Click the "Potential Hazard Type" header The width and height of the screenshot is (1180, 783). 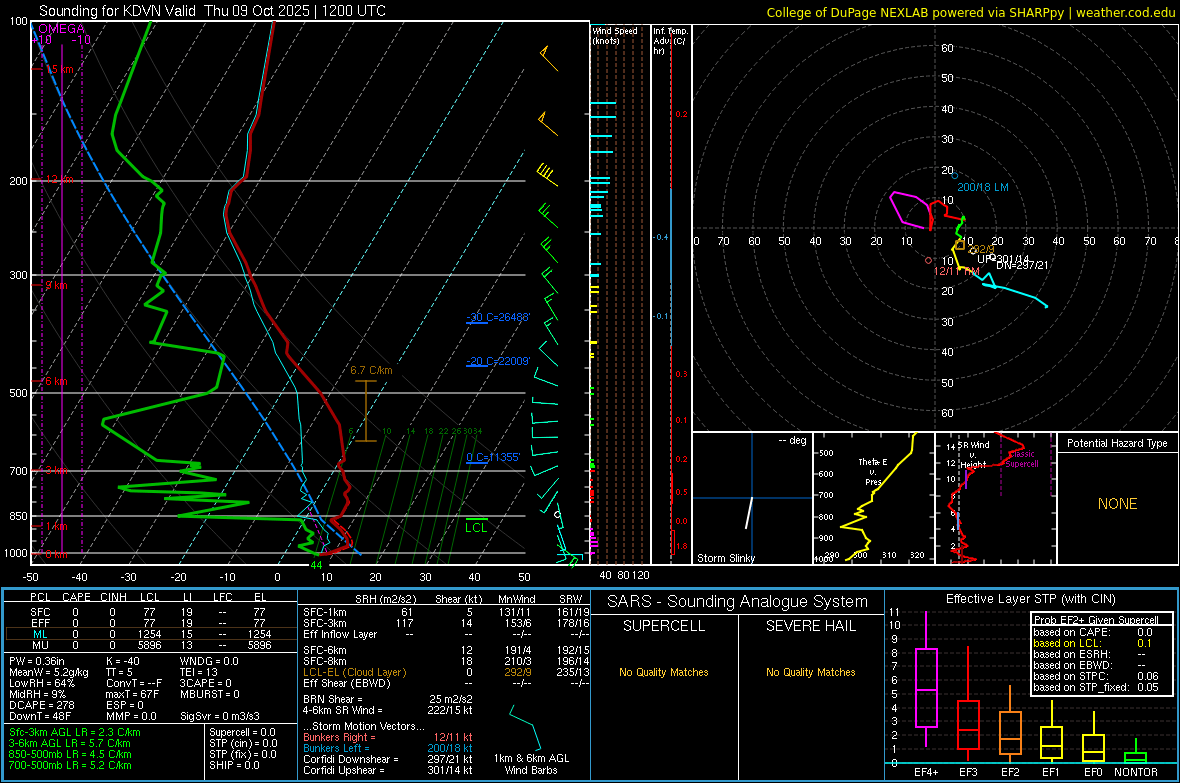coord(1117,443)
